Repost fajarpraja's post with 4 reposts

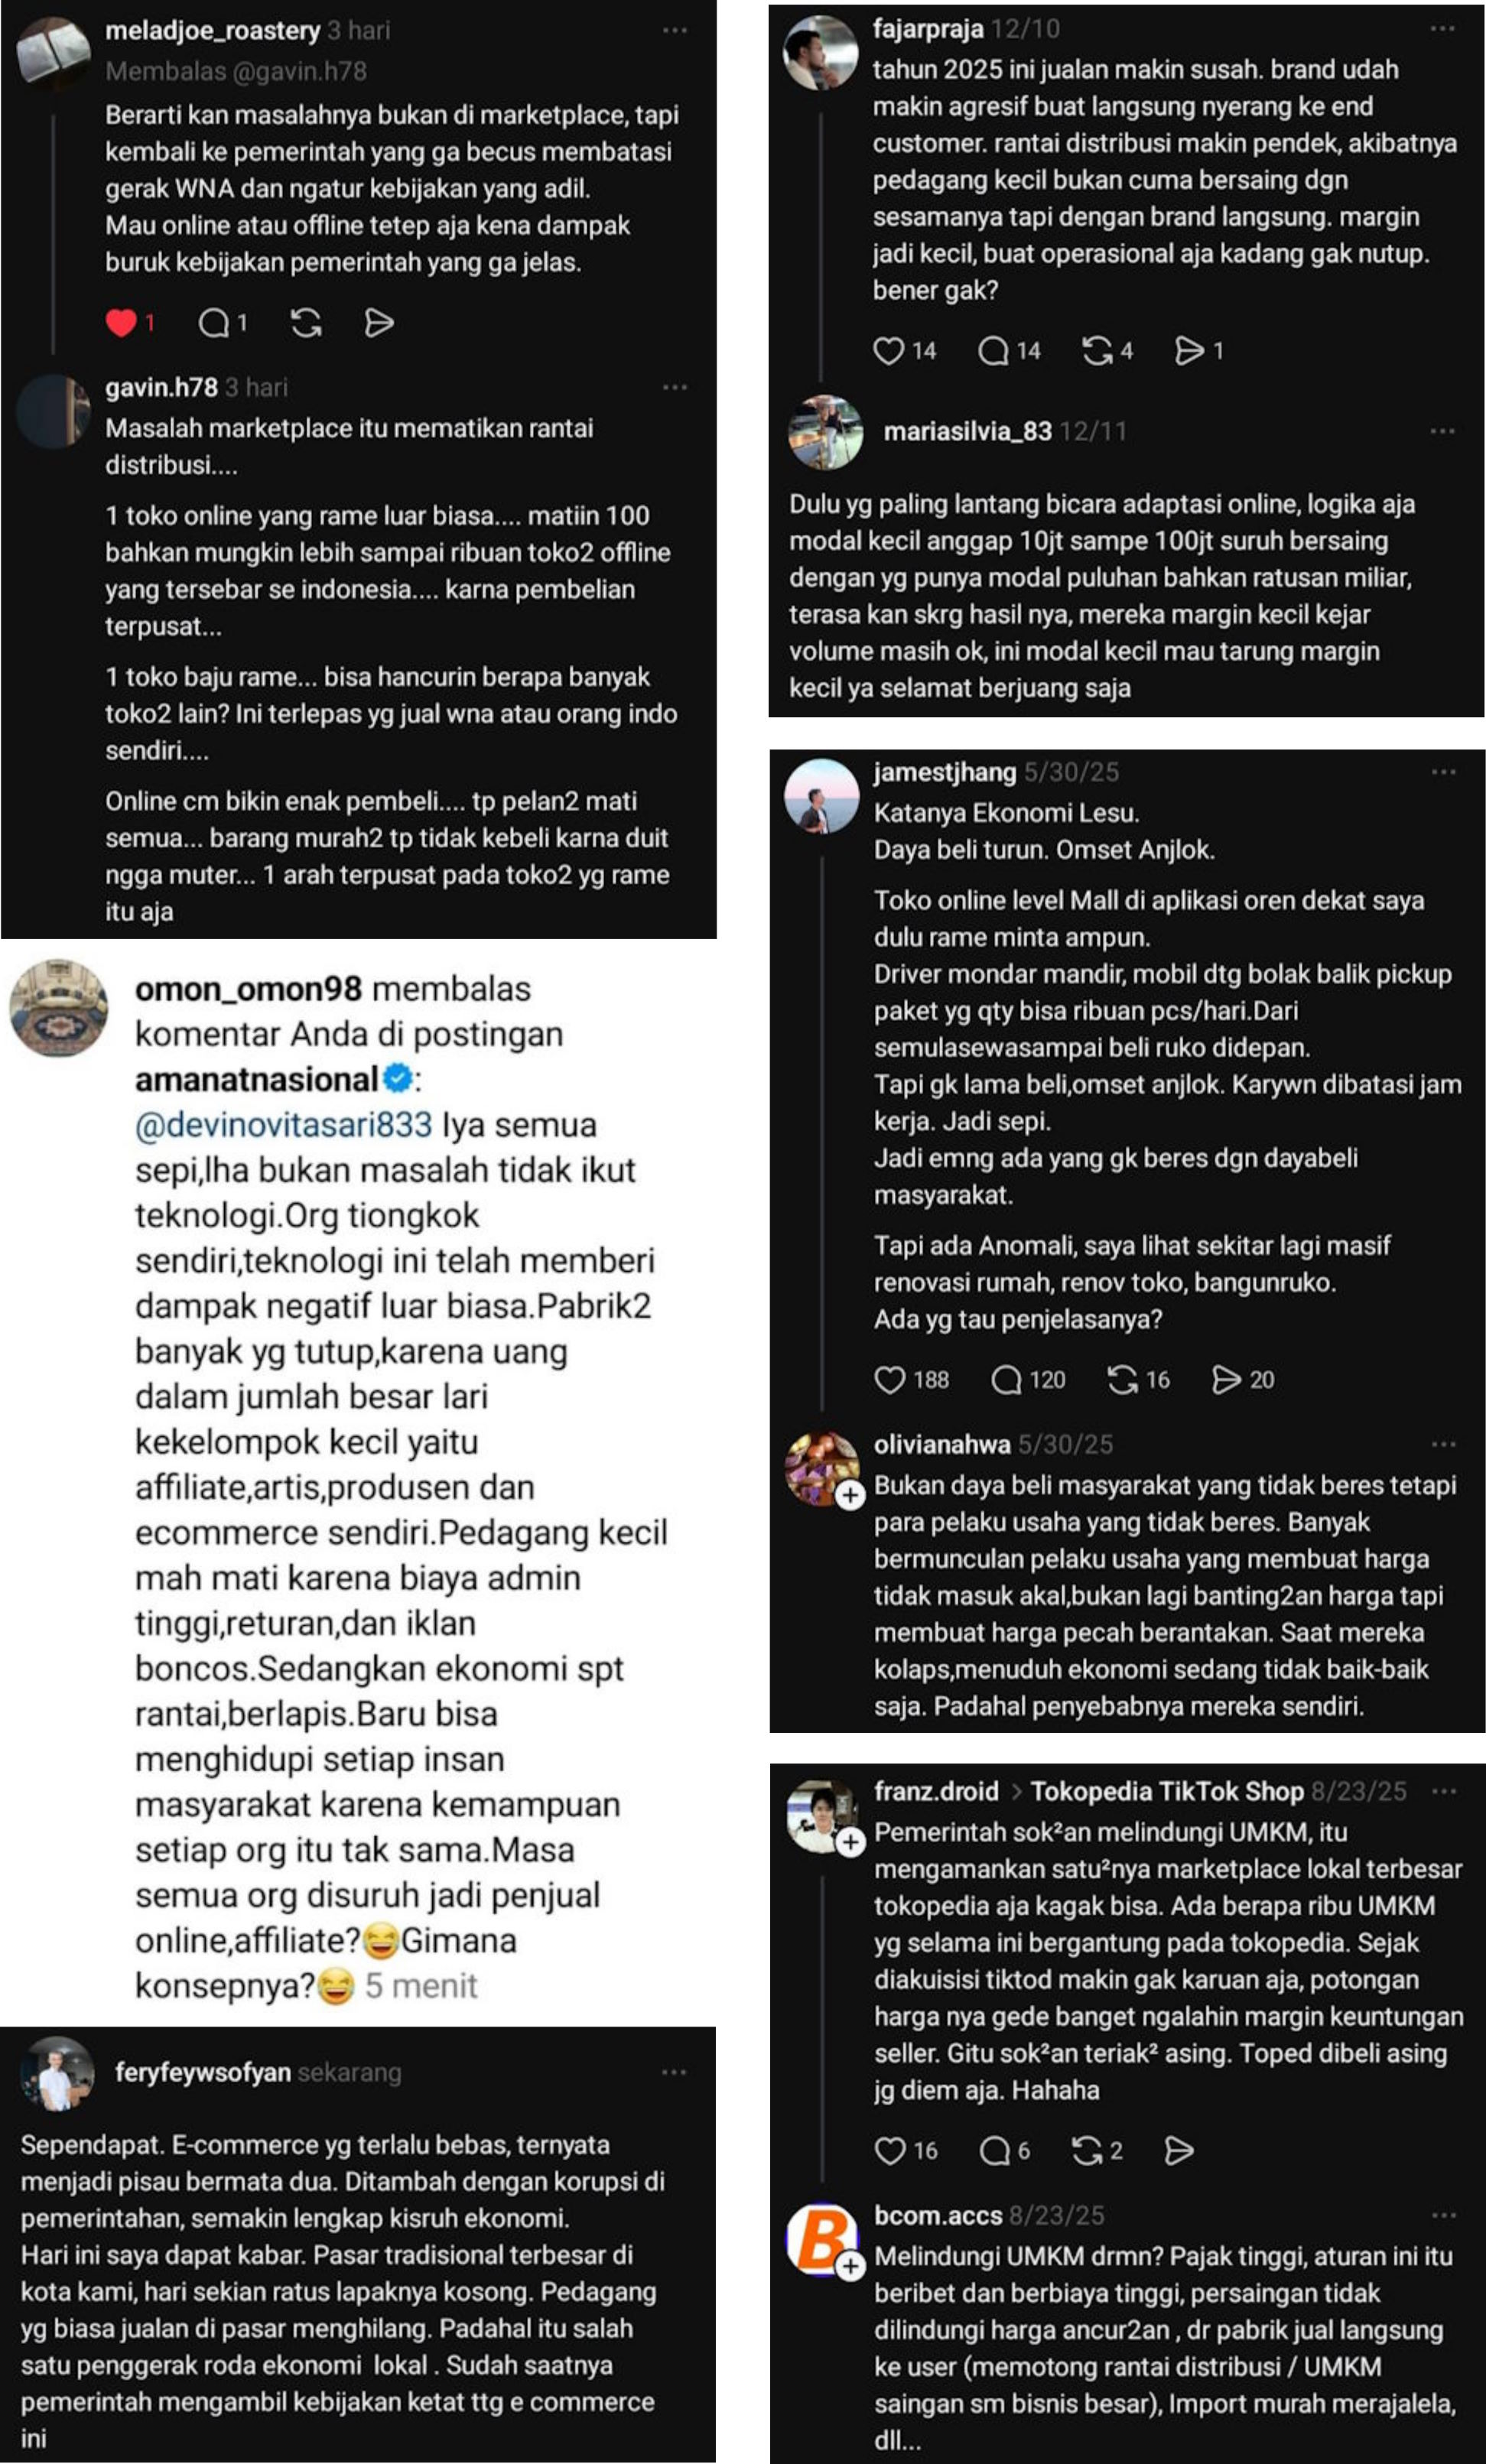tap(1097, 351)
